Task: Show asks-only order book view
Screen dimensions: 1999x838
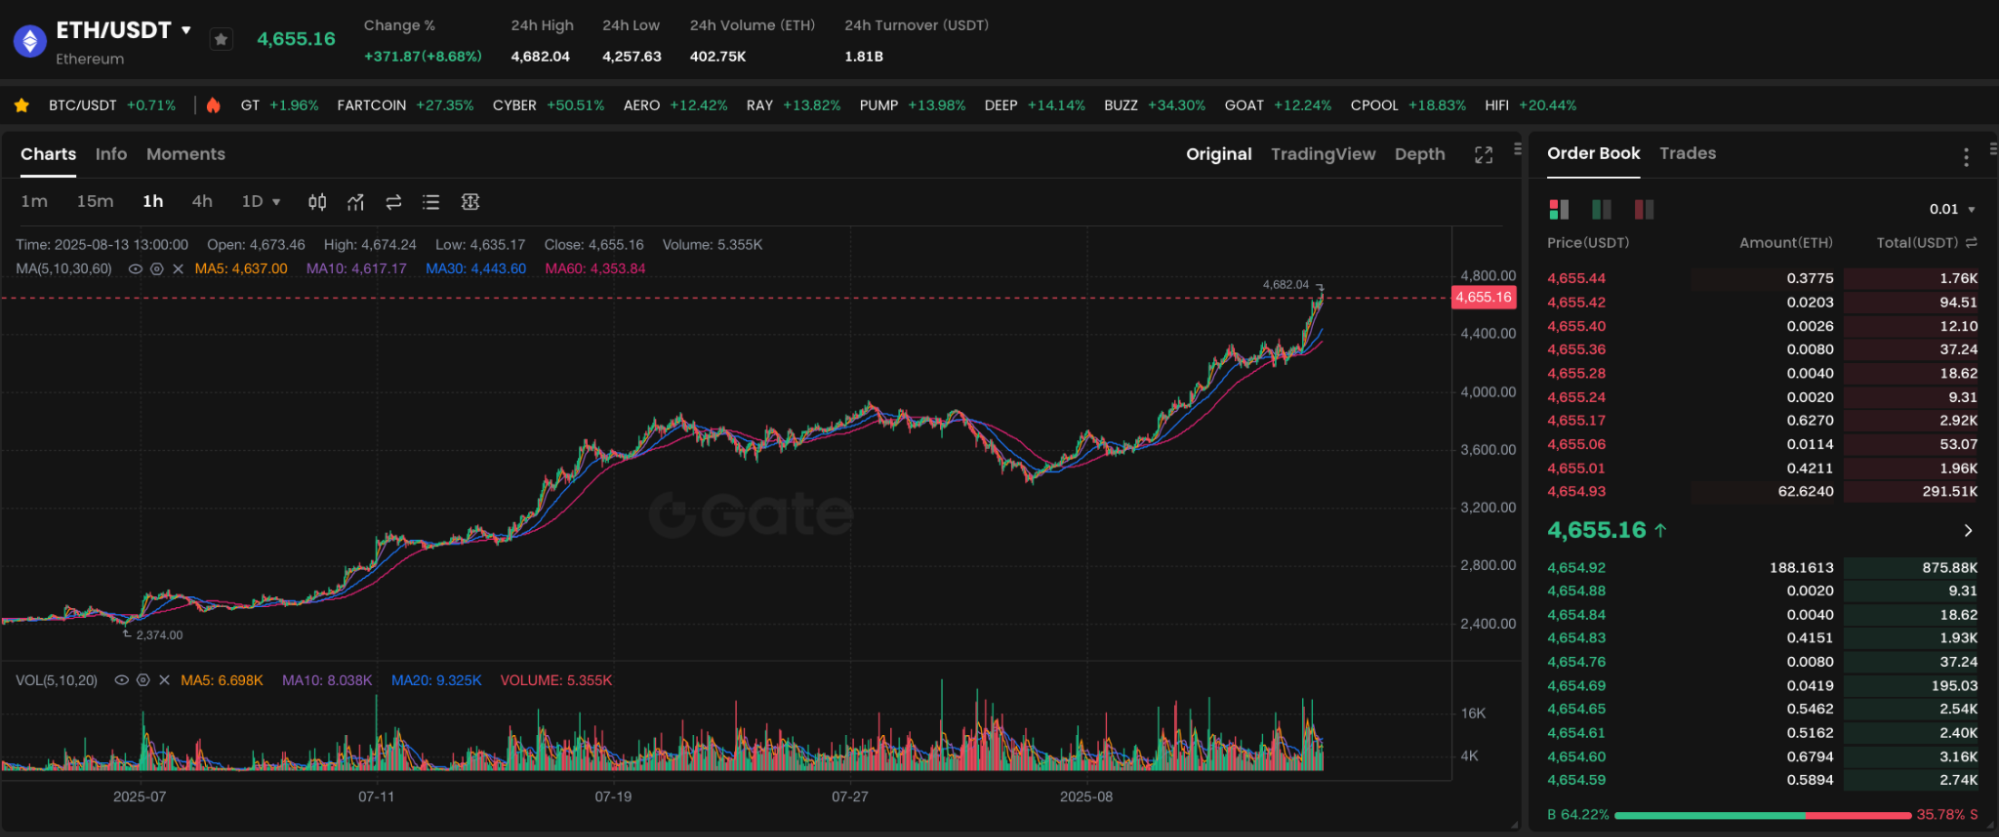Action: [1644, 209]
